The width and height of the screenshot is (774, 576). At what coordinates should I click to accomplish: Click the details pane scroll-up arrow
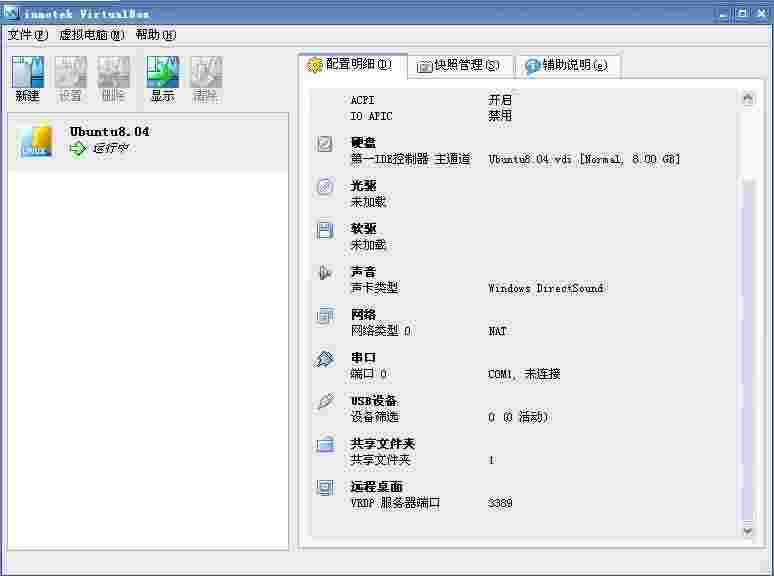tap(748, 99)
